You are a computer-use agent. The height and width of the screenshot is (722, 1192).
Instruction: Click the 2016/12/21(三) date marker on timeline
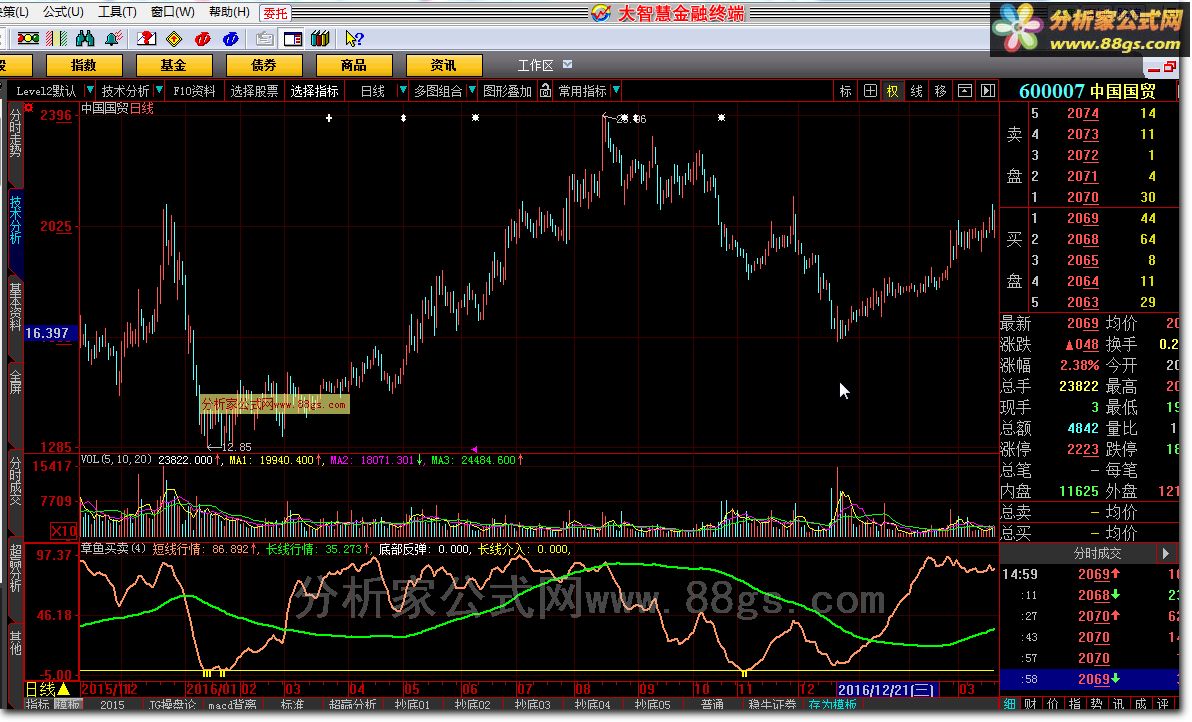coord(887,689)
